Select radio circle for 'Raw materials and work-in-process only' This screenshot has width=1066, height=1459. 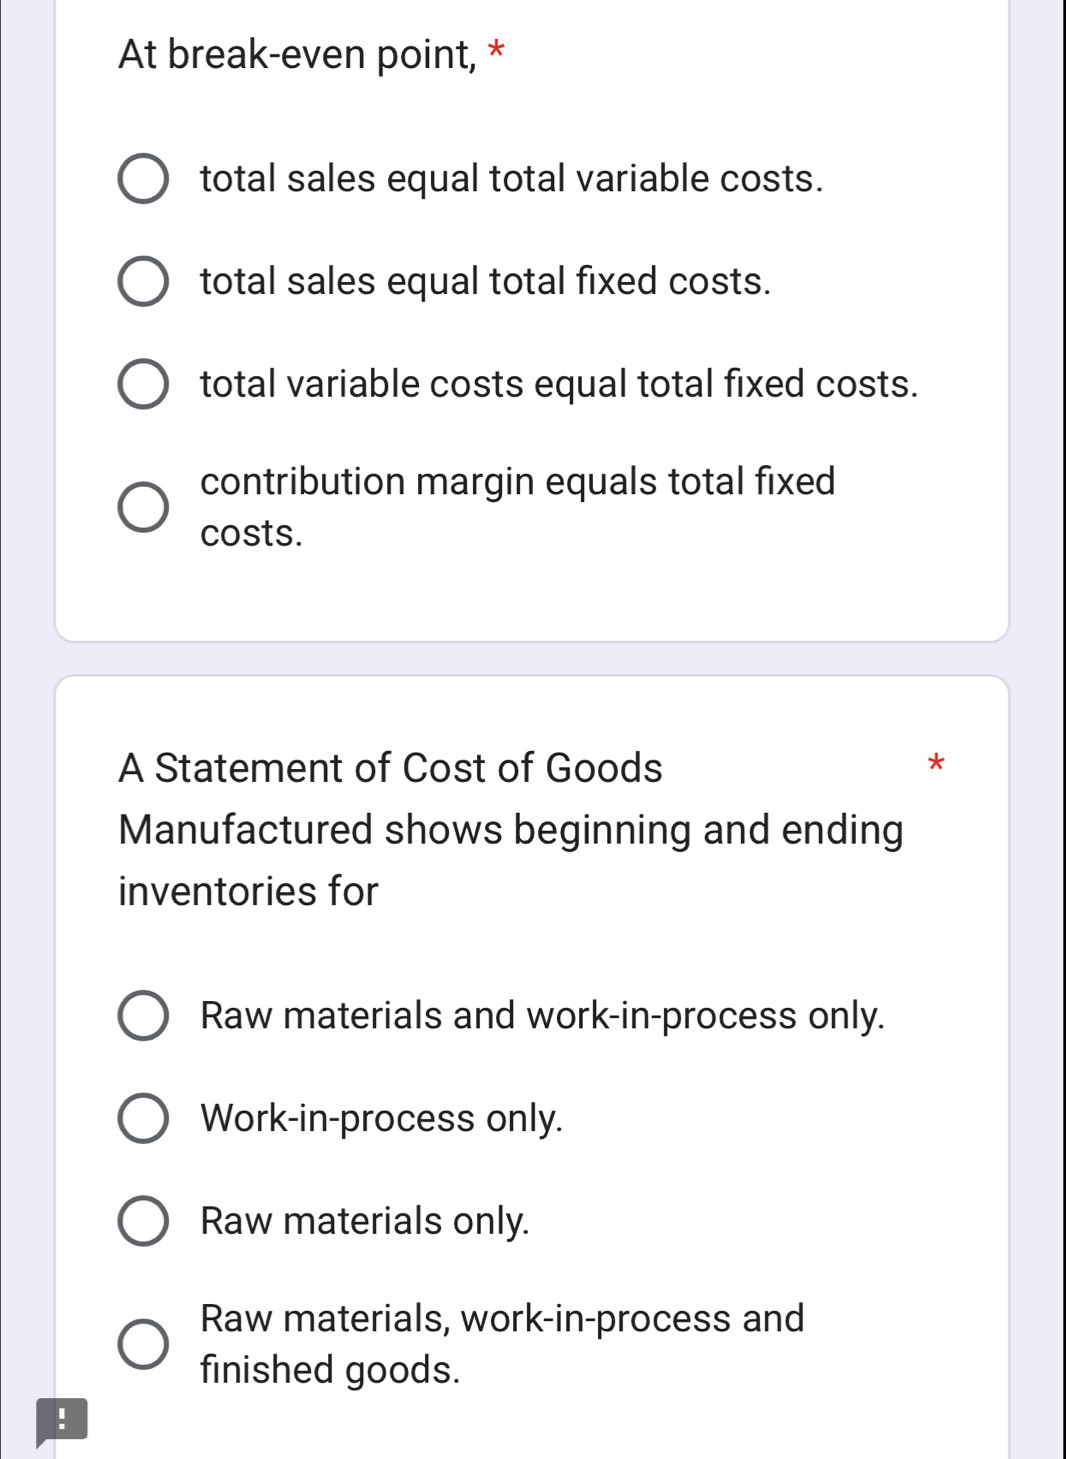pyautogui.click(x=143, y=1016)
